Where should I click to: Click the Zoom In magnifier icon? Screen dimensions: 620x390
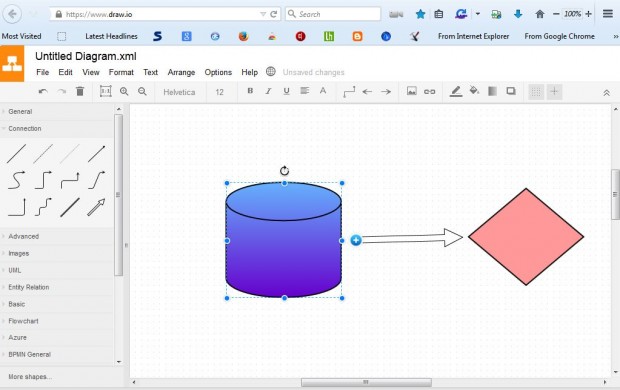124,92
